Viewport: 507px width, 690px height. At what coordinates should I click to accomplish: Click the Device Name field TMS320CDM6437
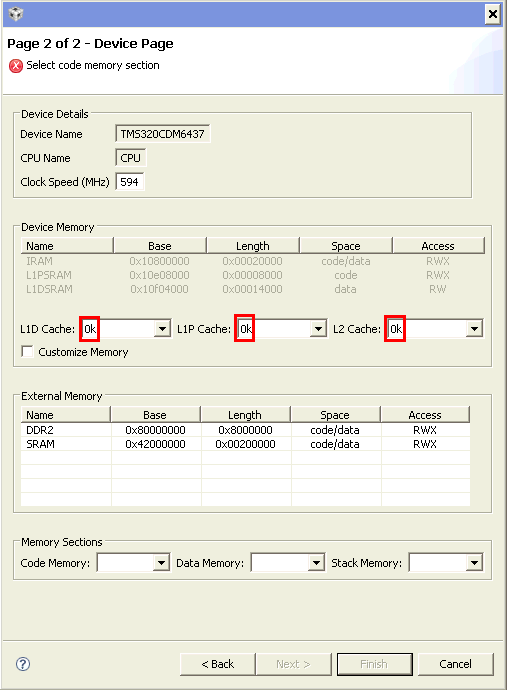pyautogui.click(x=162, y=134)
